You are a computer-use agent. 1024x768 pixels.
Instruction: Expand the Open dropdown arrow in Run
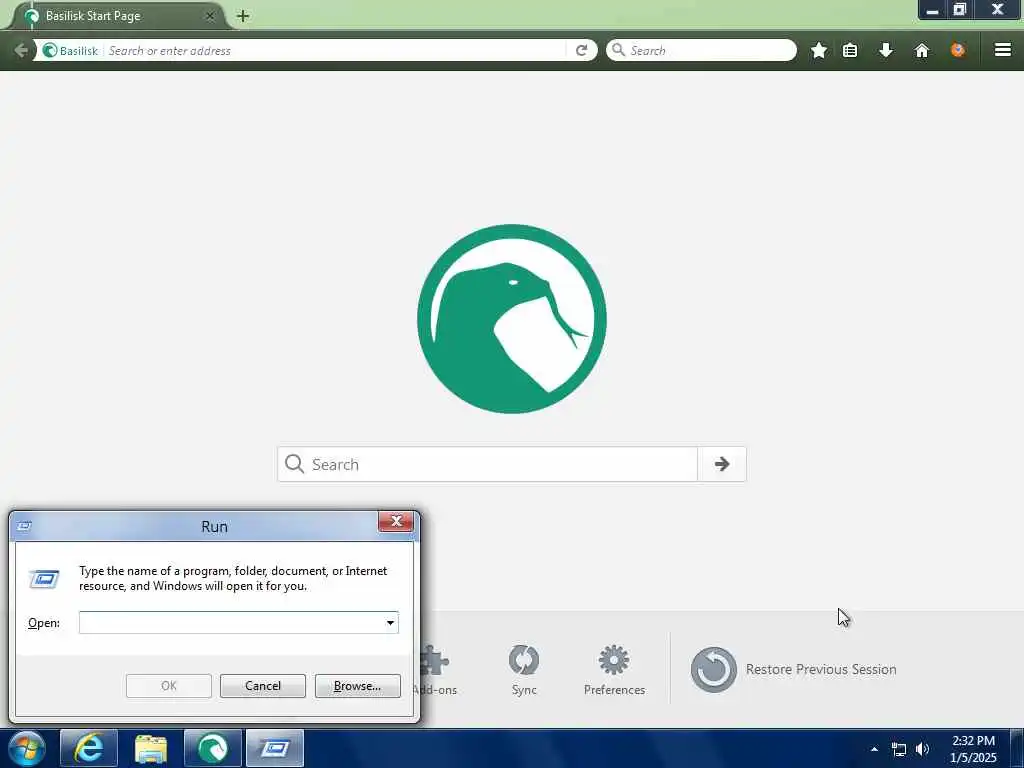pos(390,622)
